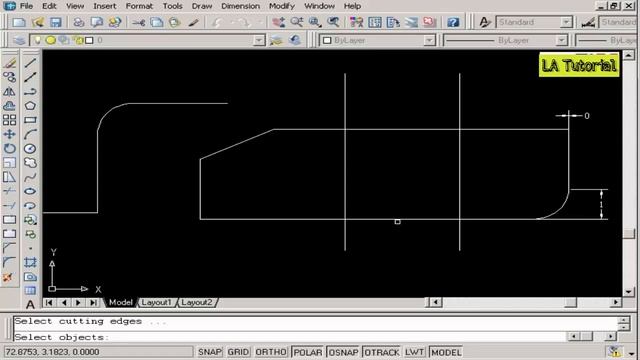Open the Dimension menu
Image resolution: width=640 pixels, height=360 pixels.
[240, 6]
